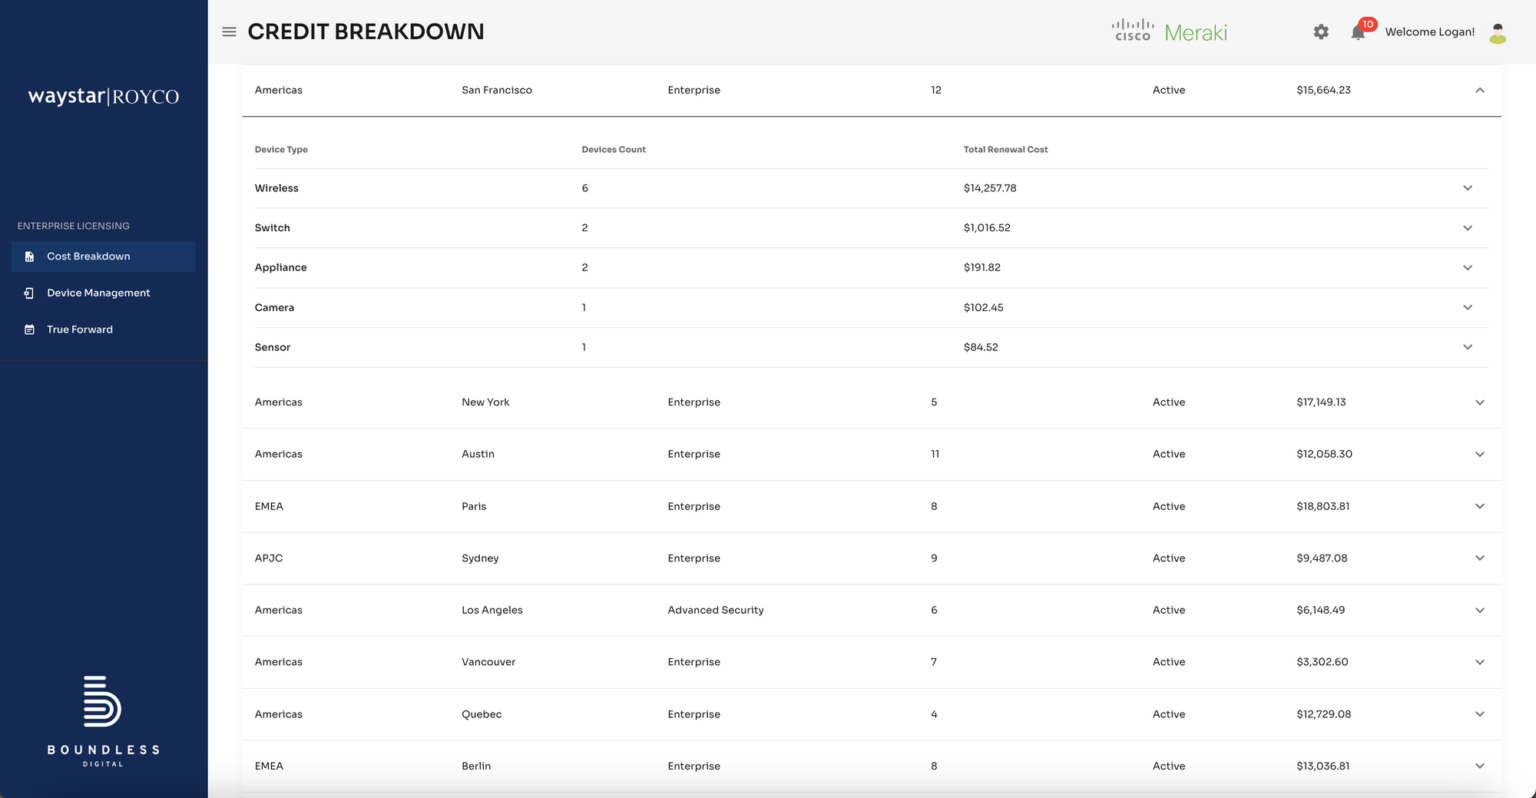Expand the Los Angeles Advanced Security row
The height and width of the screenshot is (798, 1536).
tap(1480, 609)
